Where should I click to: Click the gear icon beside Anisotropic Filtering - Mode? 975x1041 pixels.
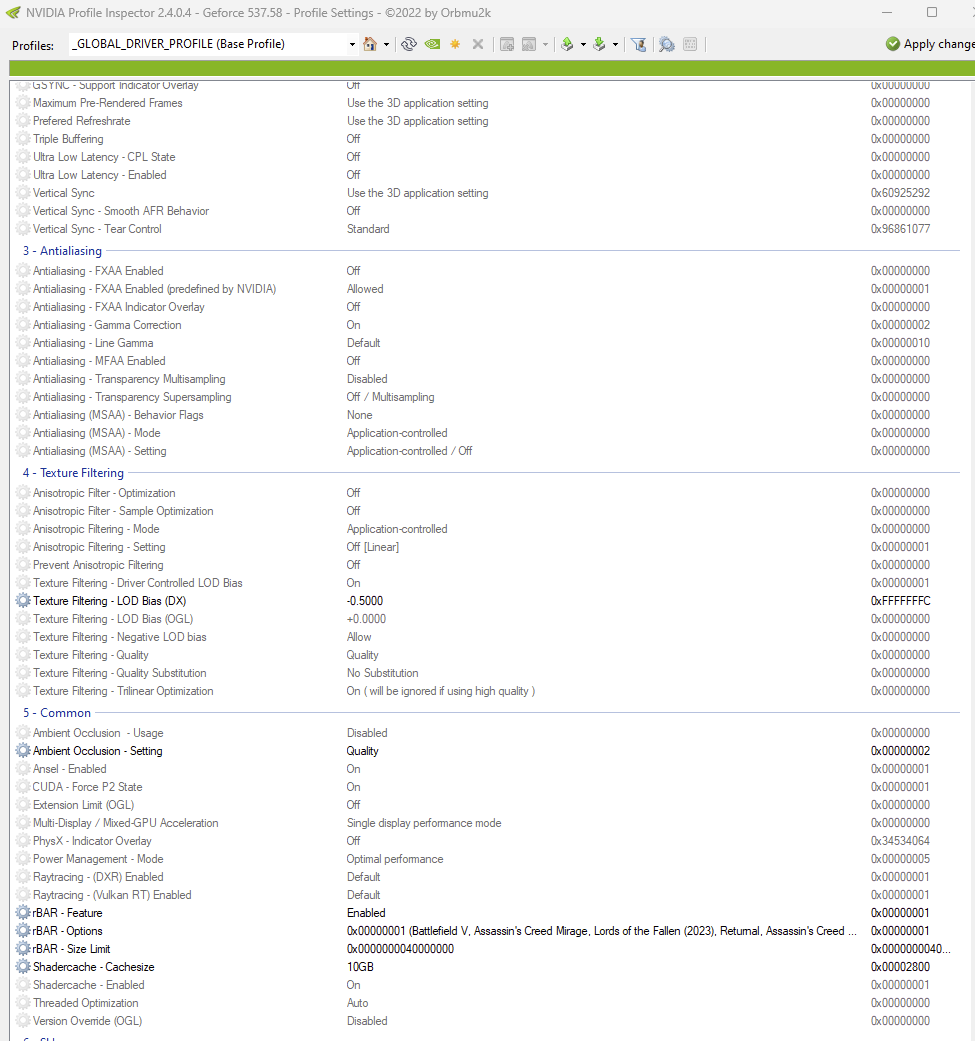pyautogui.click(x=23, y=529)
